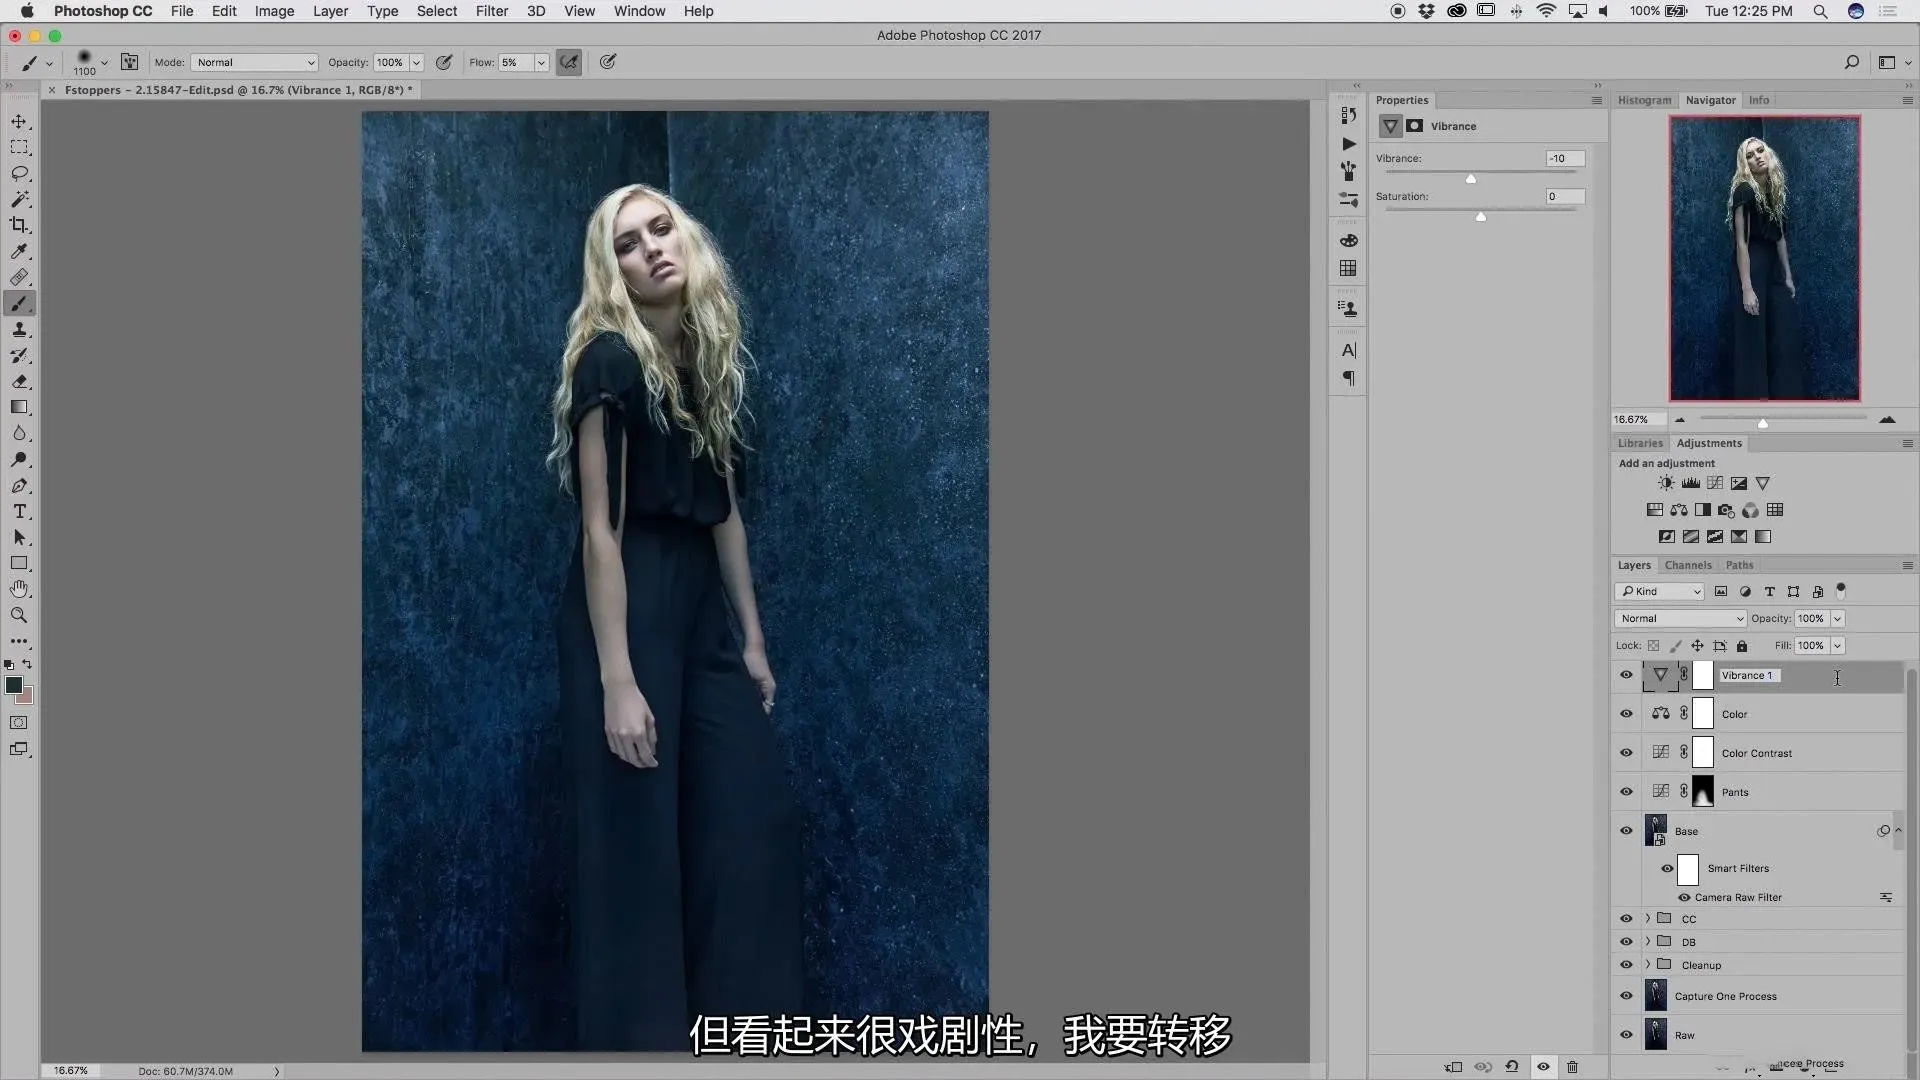
Task: Select the Crop tool
Action: (x=19, y=226)
